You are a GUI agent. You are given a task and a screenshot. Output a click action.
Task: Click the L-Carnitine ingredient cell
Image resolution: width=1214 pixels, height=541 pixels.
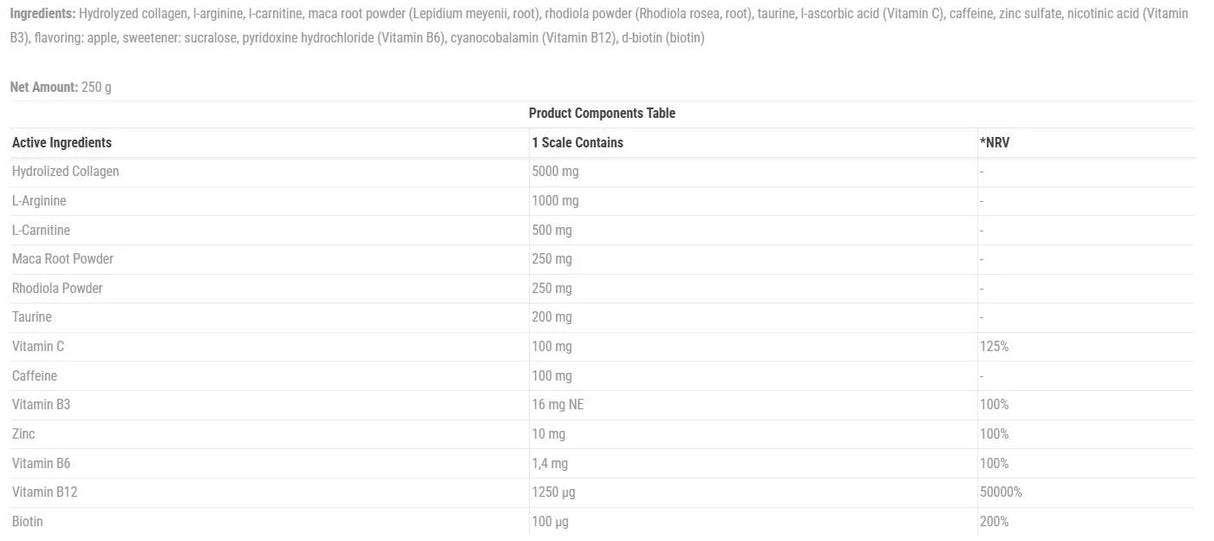coord(41,230)
